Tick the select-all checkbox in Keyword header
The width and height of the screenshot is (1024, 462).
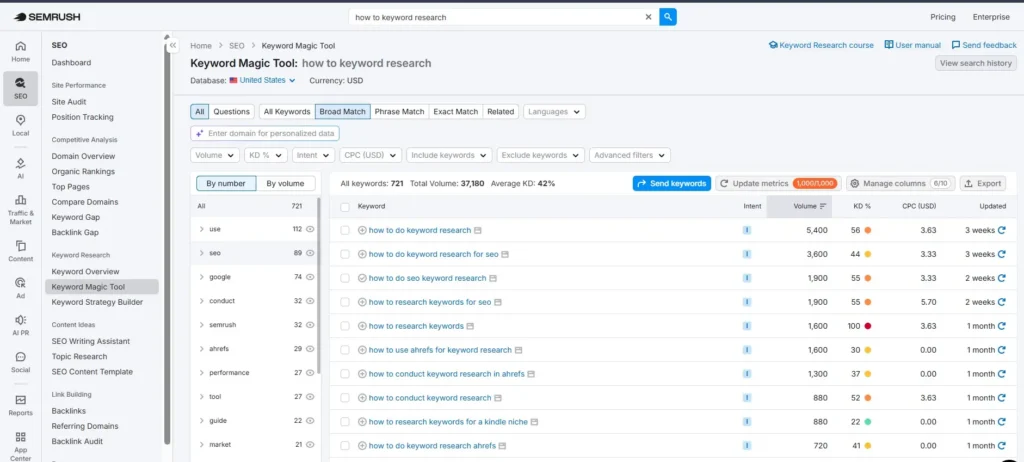[x=345, y=206]
